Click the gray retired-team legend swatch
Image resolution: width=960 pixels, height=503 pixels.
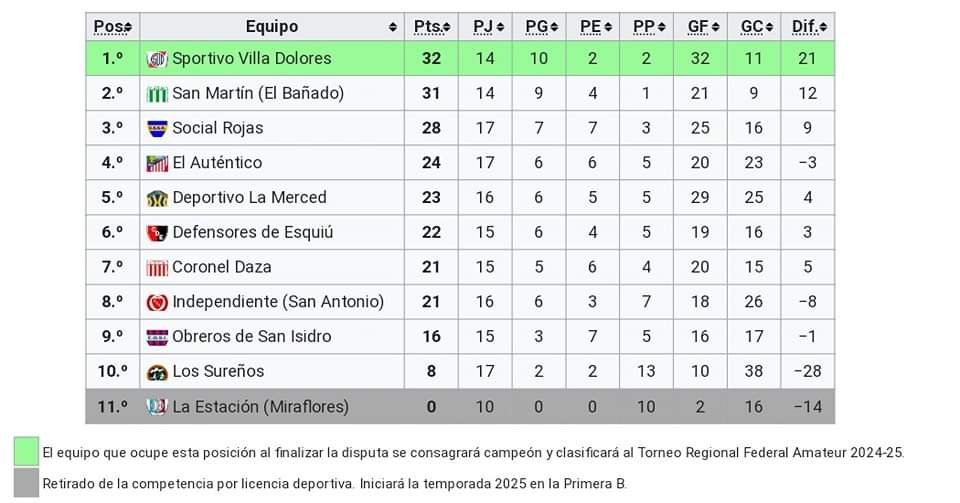pos(26,483)
